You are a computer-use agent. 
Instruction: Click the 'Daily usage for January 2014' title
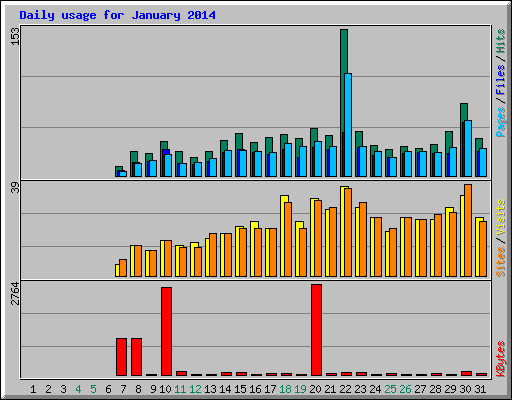117,15
